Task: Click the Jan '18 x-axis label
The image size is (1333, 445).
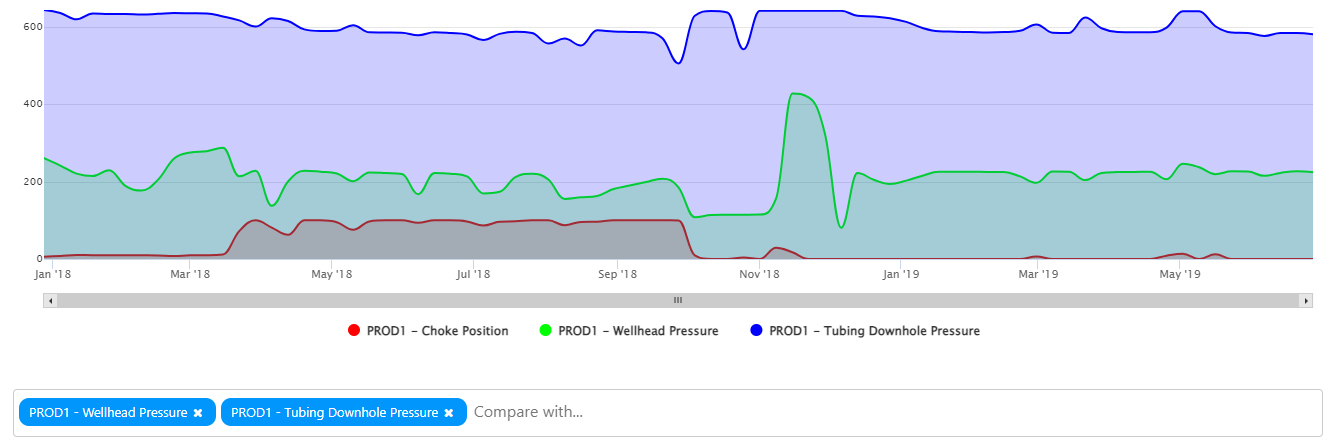Action: [x=52, y=273]
